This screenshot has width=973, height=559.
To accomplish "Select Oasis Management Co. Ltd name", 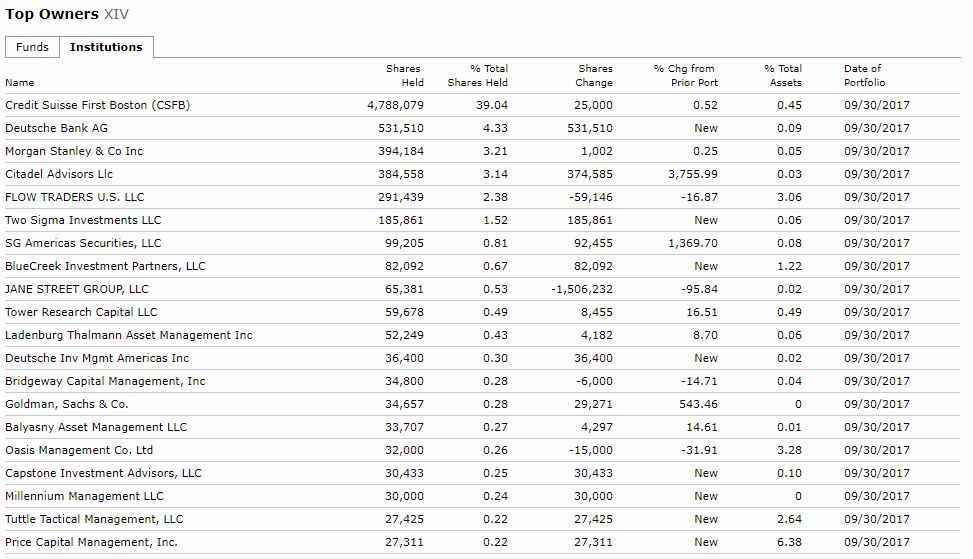I will coord(79,450).
